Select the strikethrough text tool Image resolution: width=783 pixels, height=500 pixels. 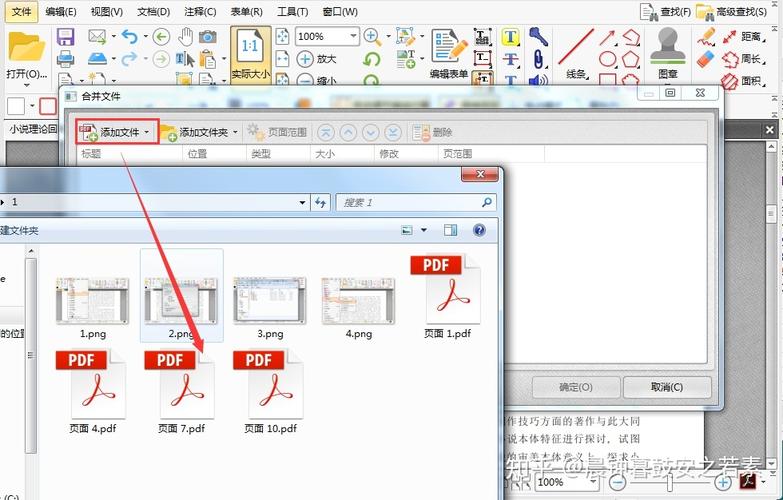[510, 59]
